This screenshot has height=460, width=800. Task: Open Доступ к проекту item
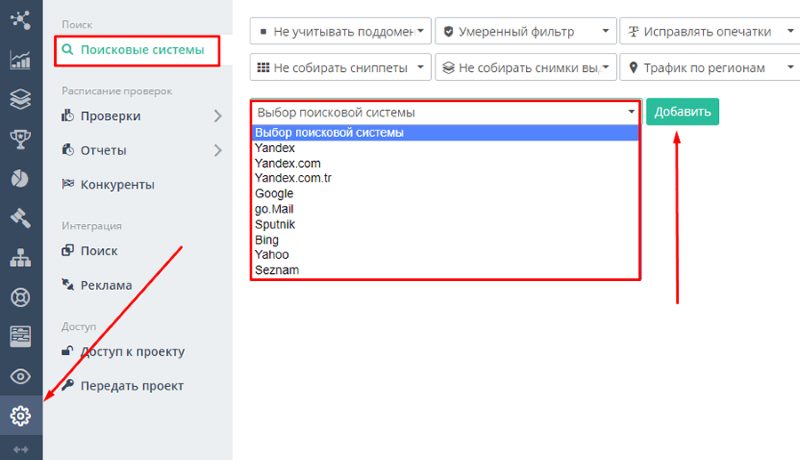(133, 351)
